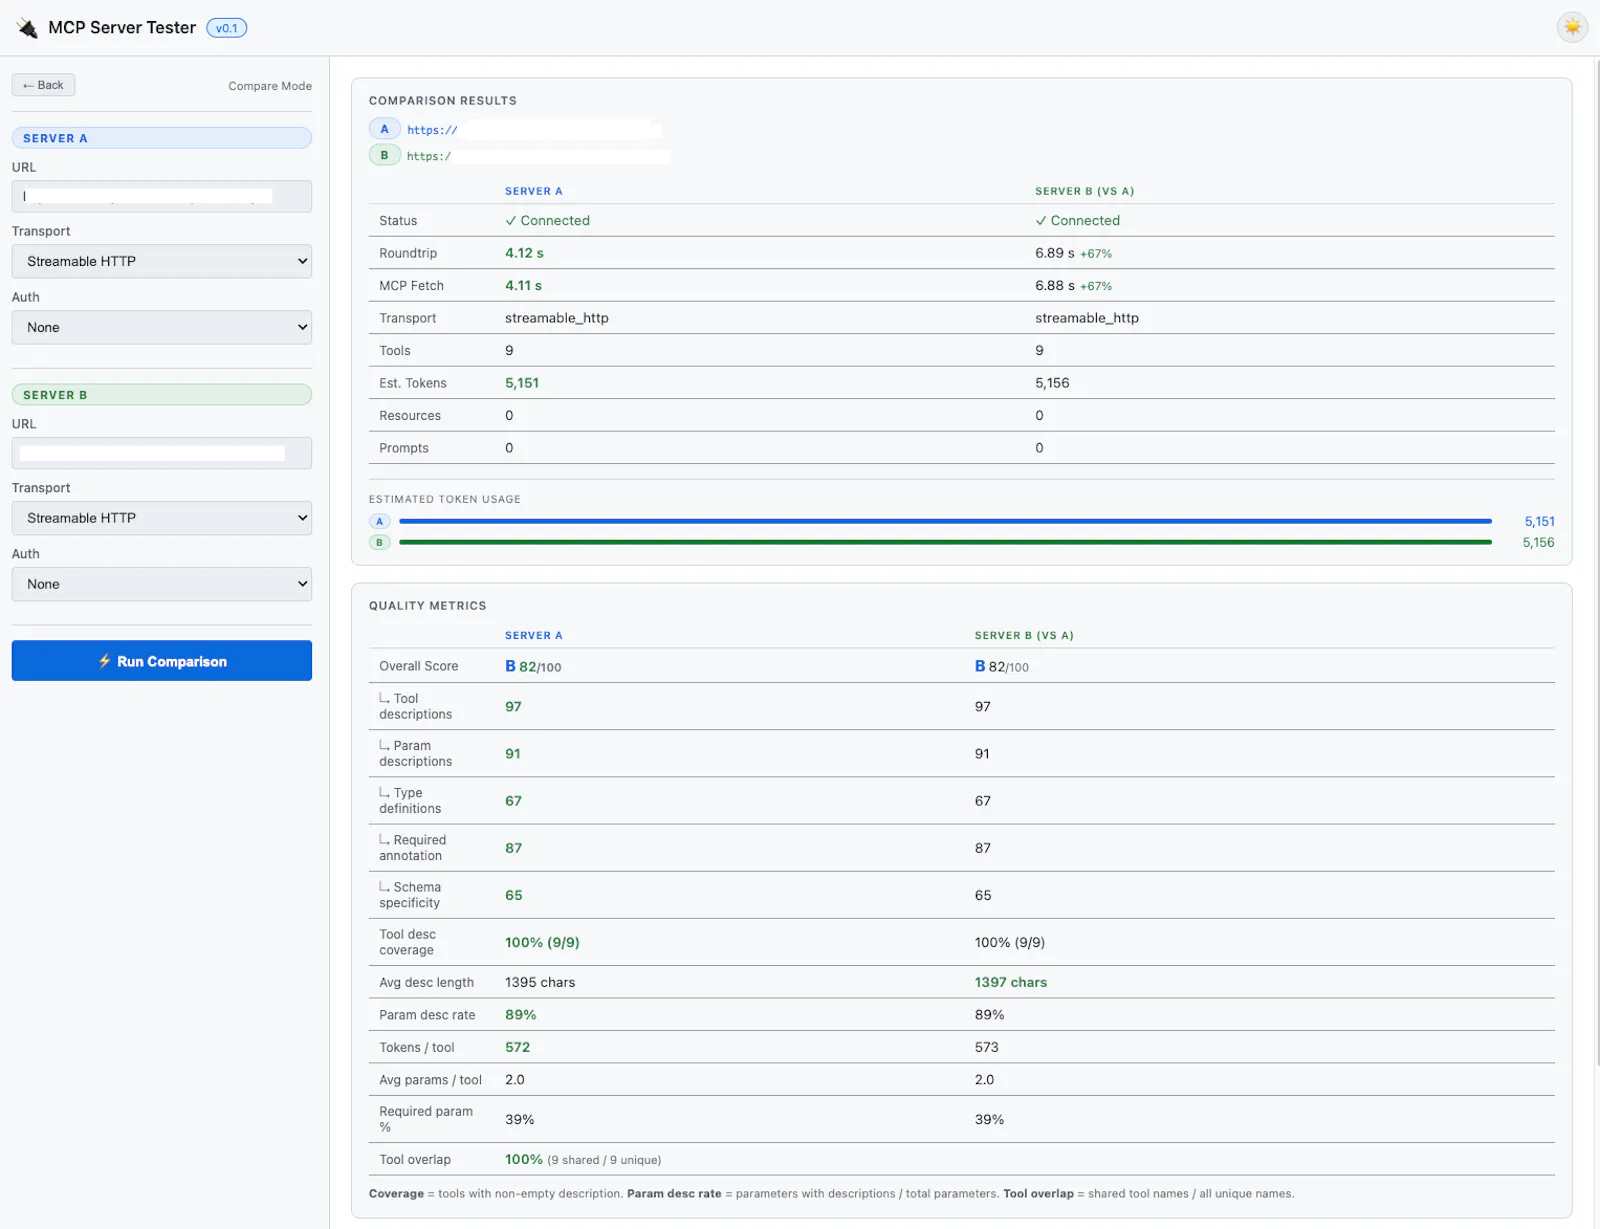Click the B badge in comparison results

[384, 155]
